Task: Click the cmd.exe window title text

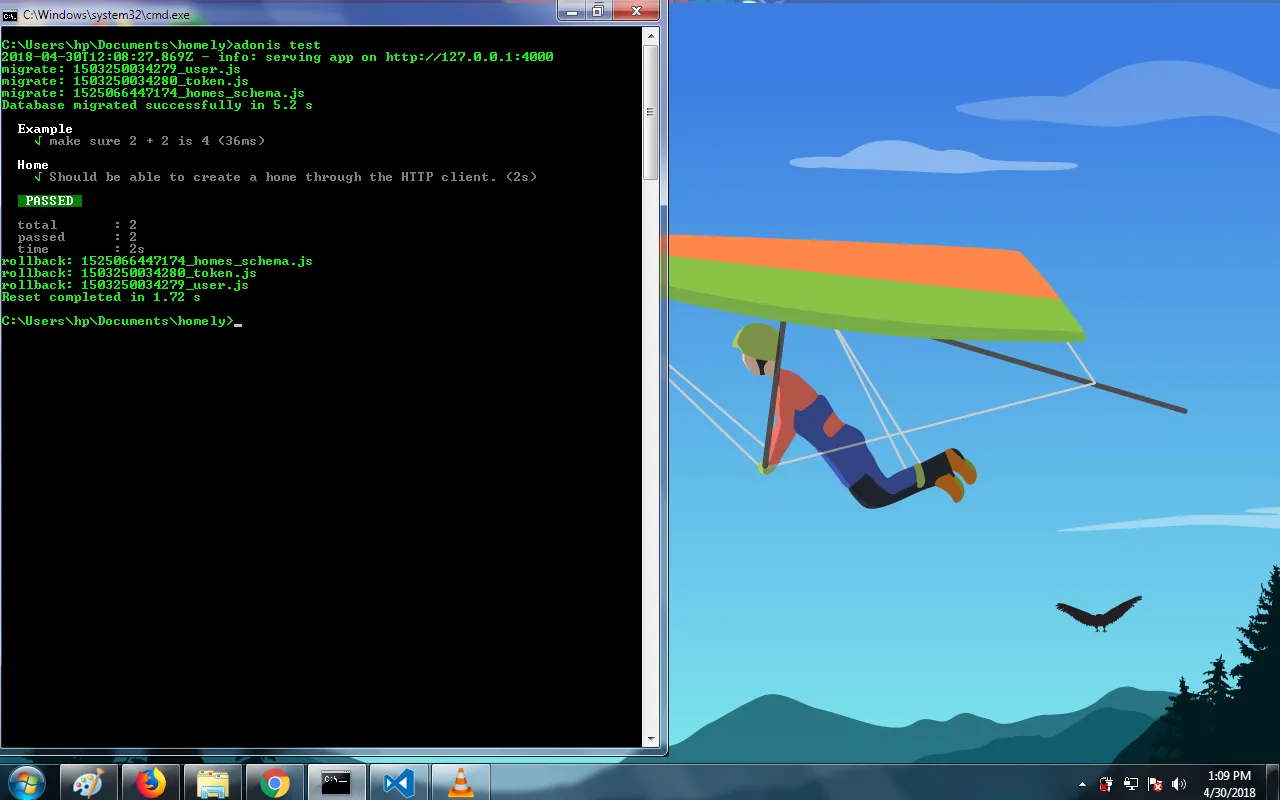Action: pos(107,15)
